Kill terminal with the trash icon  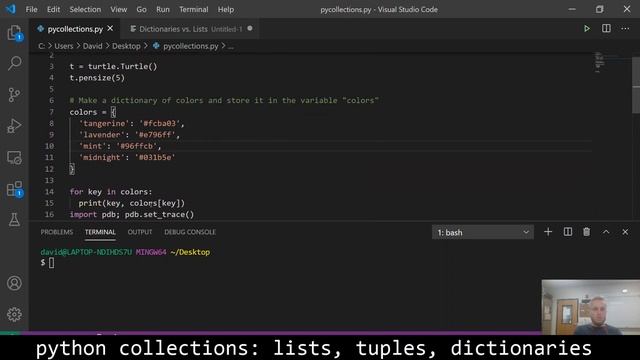point(587,232)
